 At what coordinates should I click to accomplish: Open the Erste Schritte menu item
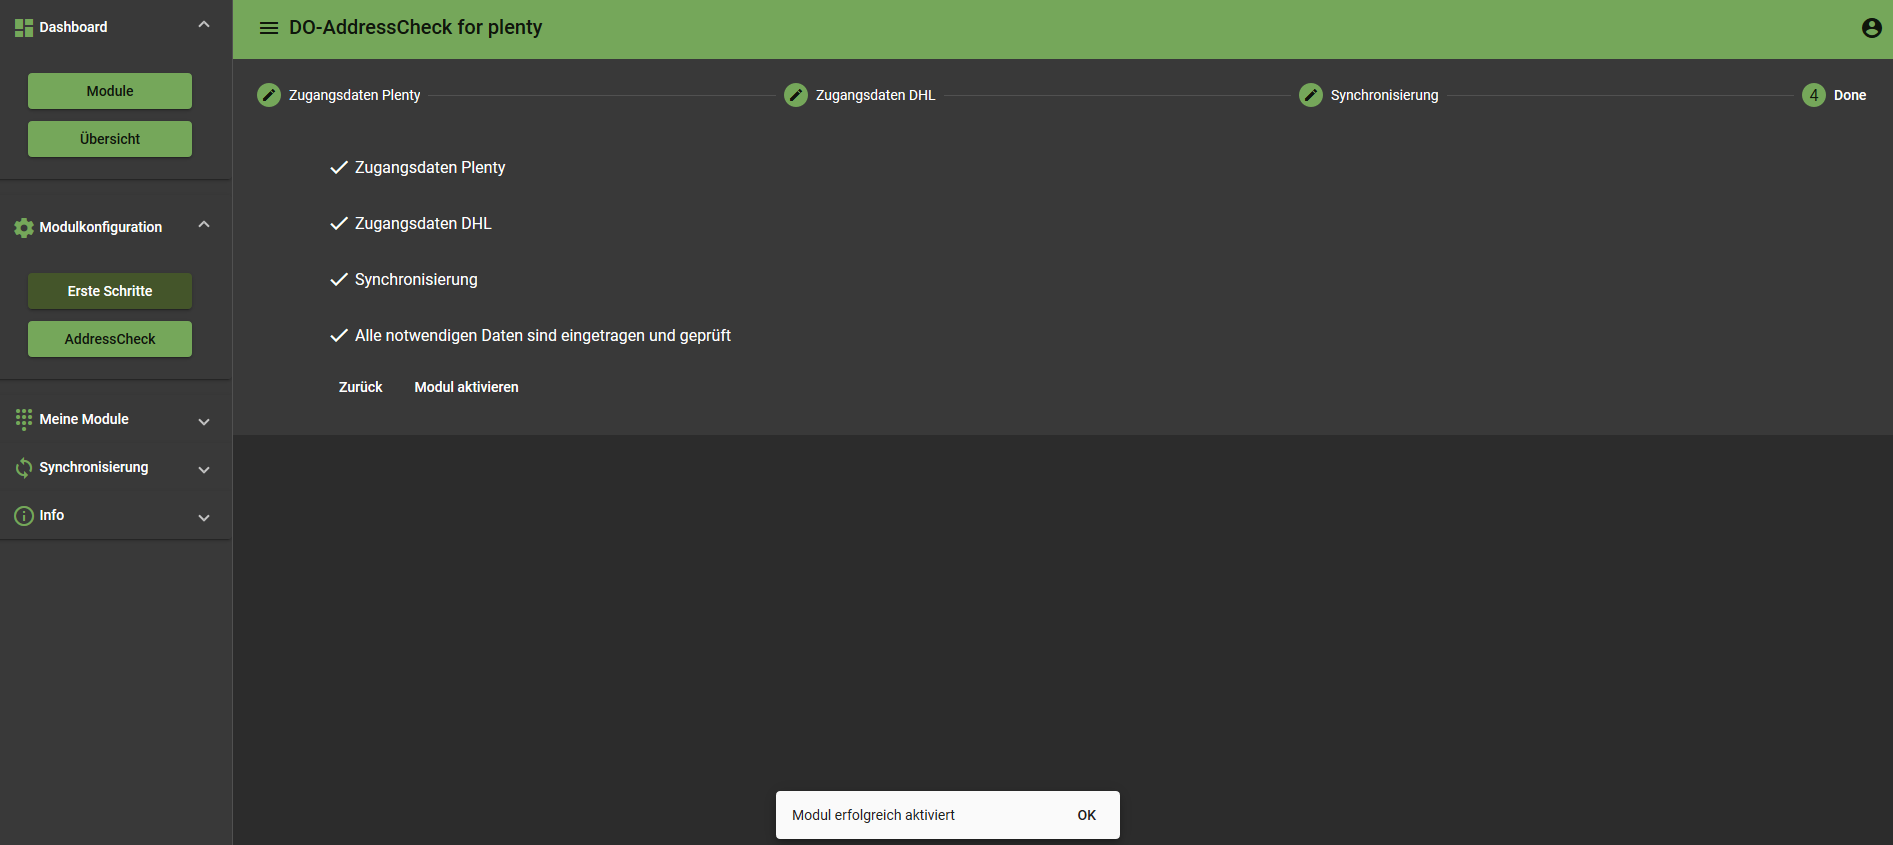110,291
